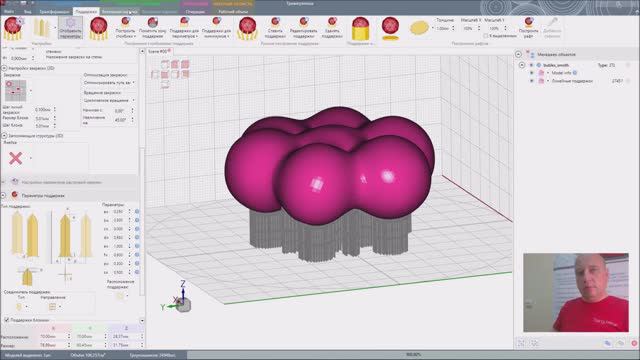
Task: Click the red-filled view preset in top row
Action: 175,64
